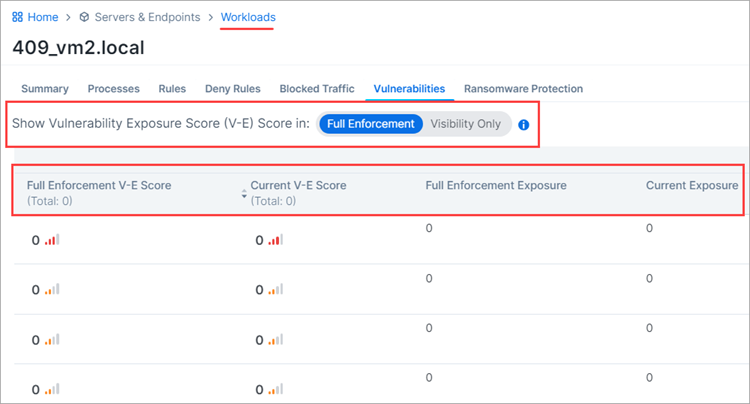The image size is (750, 404).
Task: Click the blue info icon beside Visibility Only
Action: pyautogui.click(x=523, y=125)
